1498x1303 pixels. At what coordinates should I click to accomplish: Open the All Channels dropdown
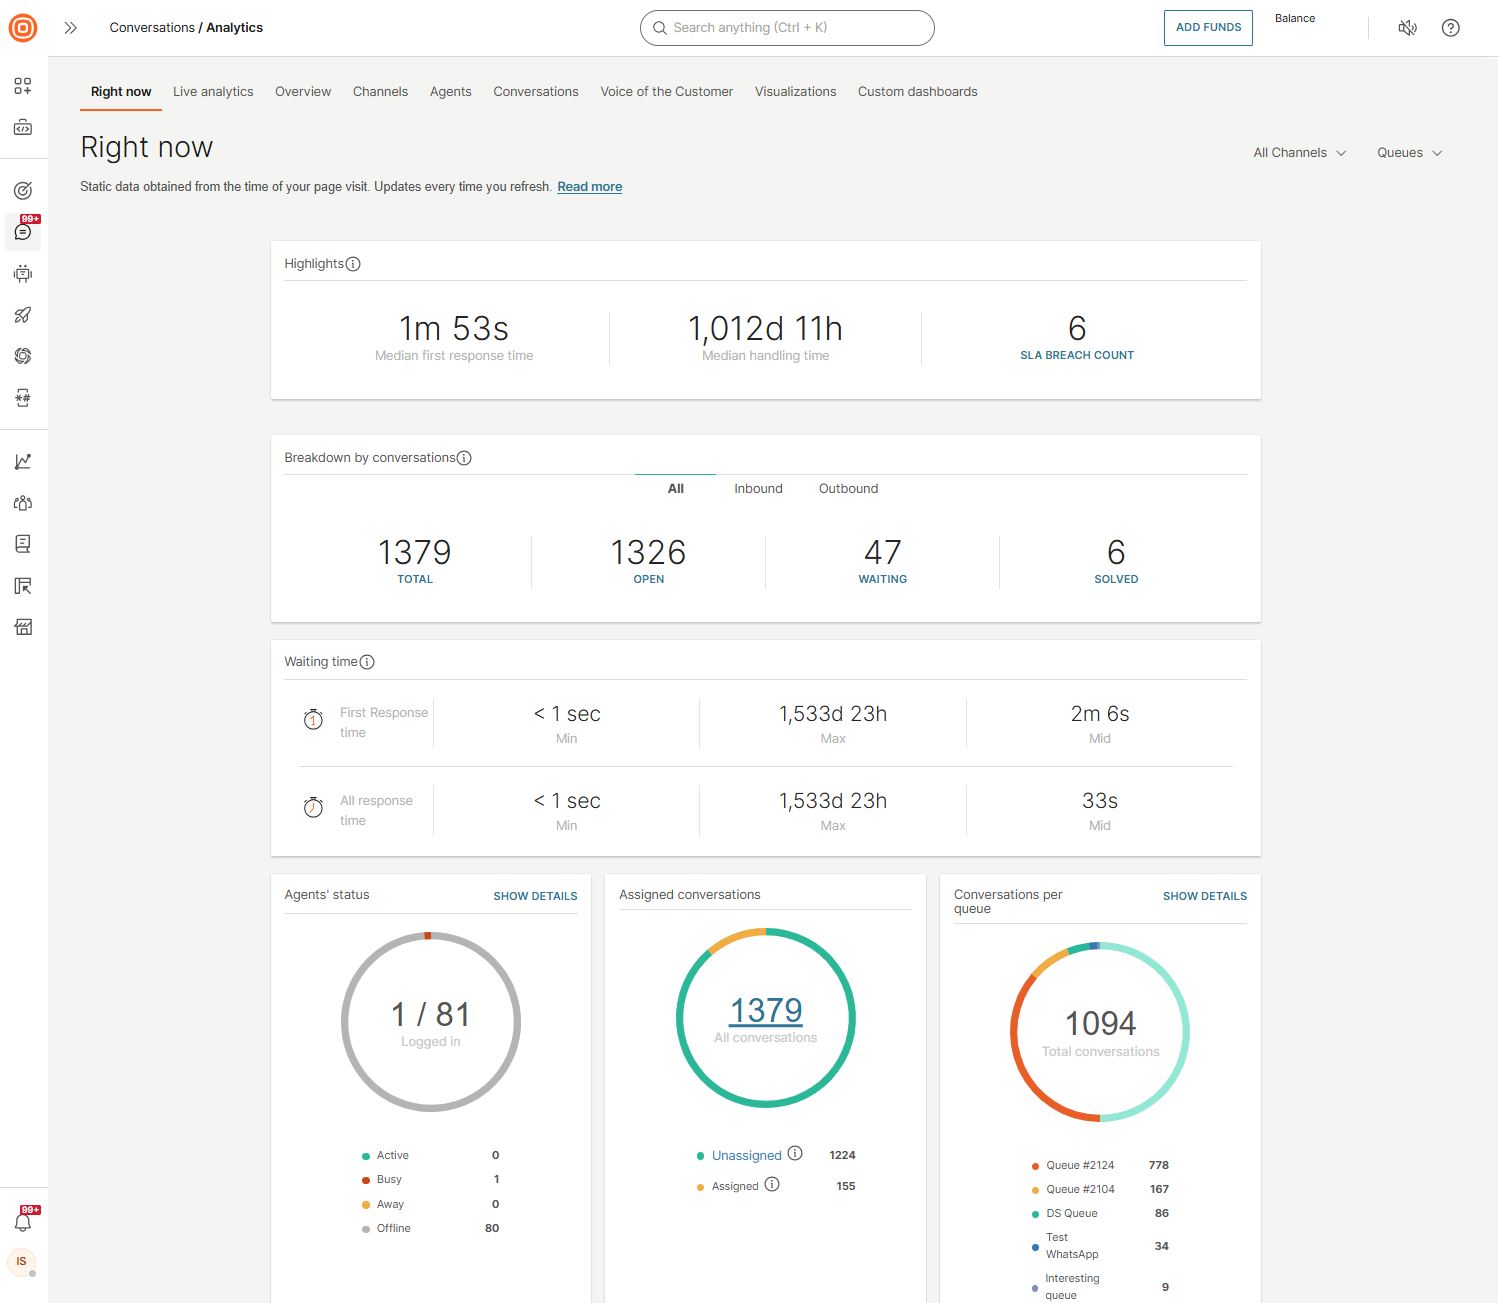1298,152
